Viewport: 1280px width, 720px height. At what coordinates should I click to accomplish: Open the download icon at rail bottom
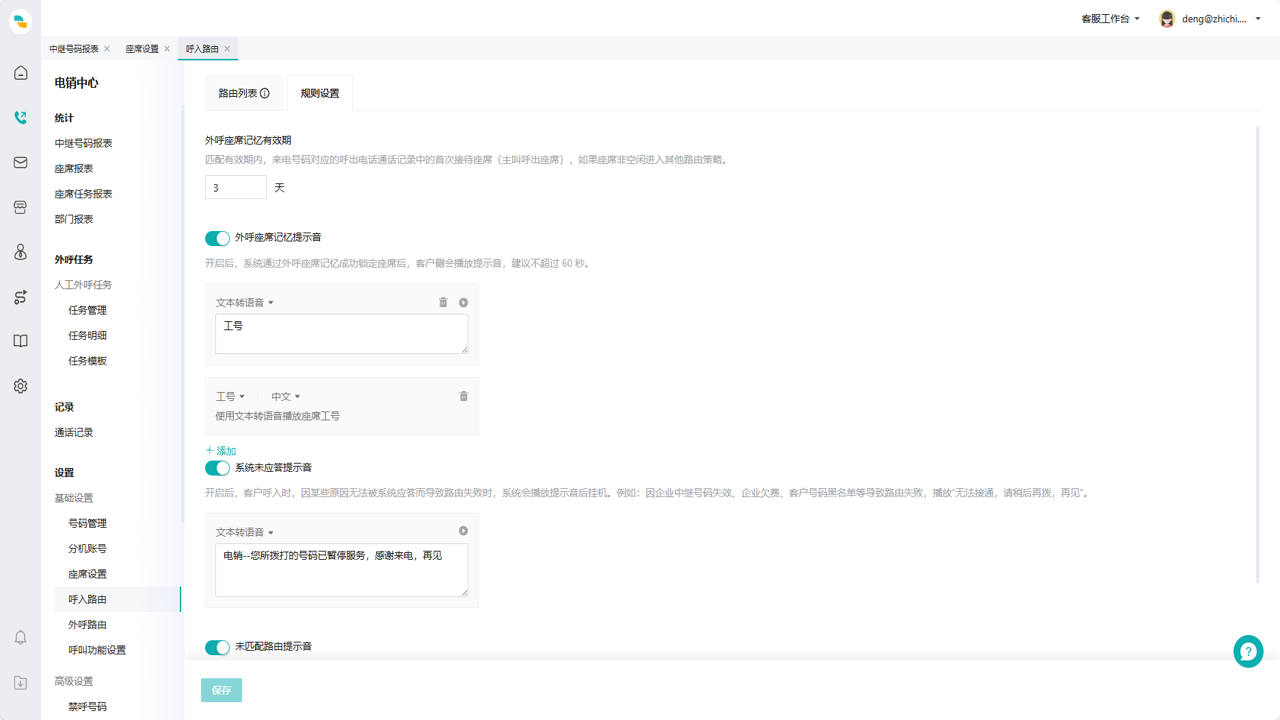click(x=20, y=683)
